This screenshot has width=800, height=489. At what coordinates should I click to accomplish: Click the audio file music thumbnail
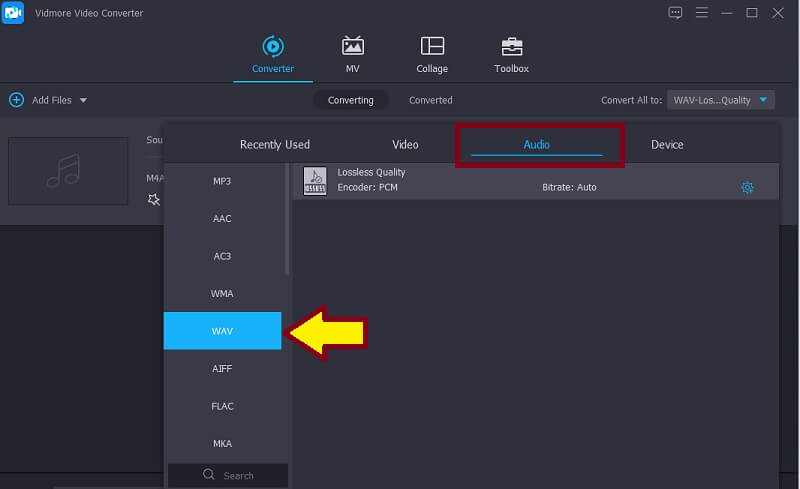click(68, 171)
